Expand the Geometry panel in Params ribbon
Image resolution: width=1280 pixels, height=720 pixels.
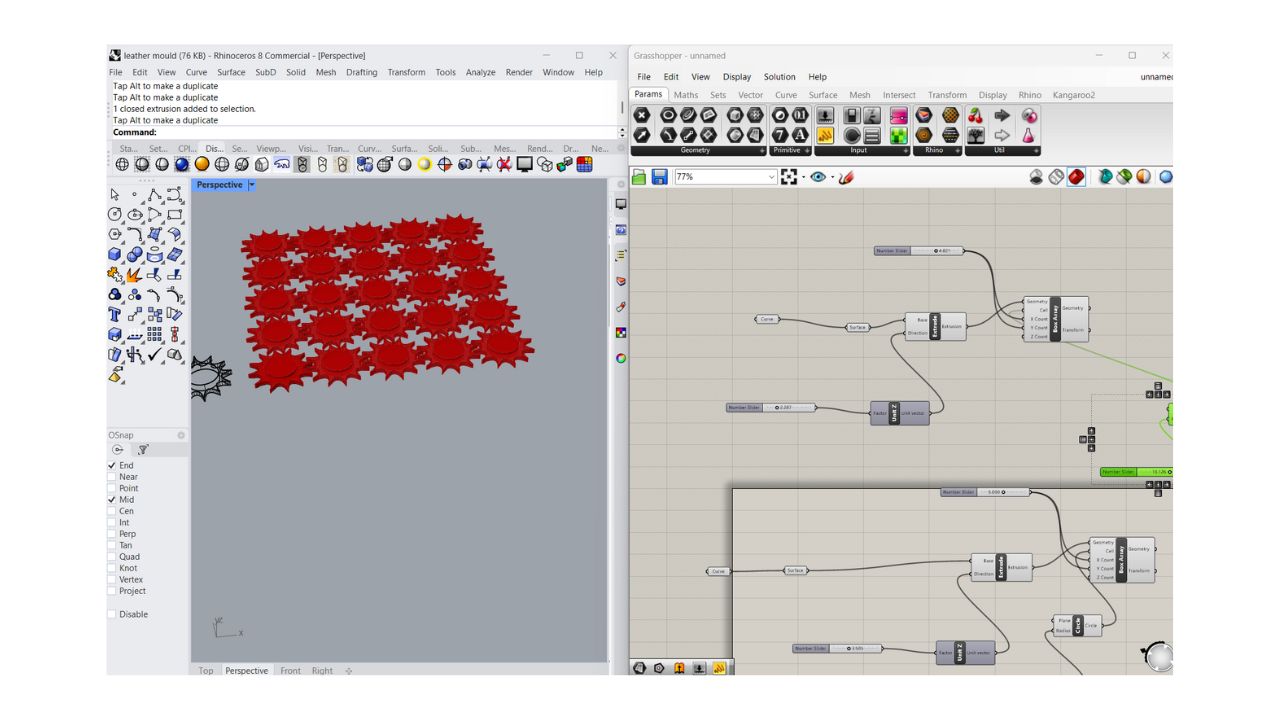762,151
